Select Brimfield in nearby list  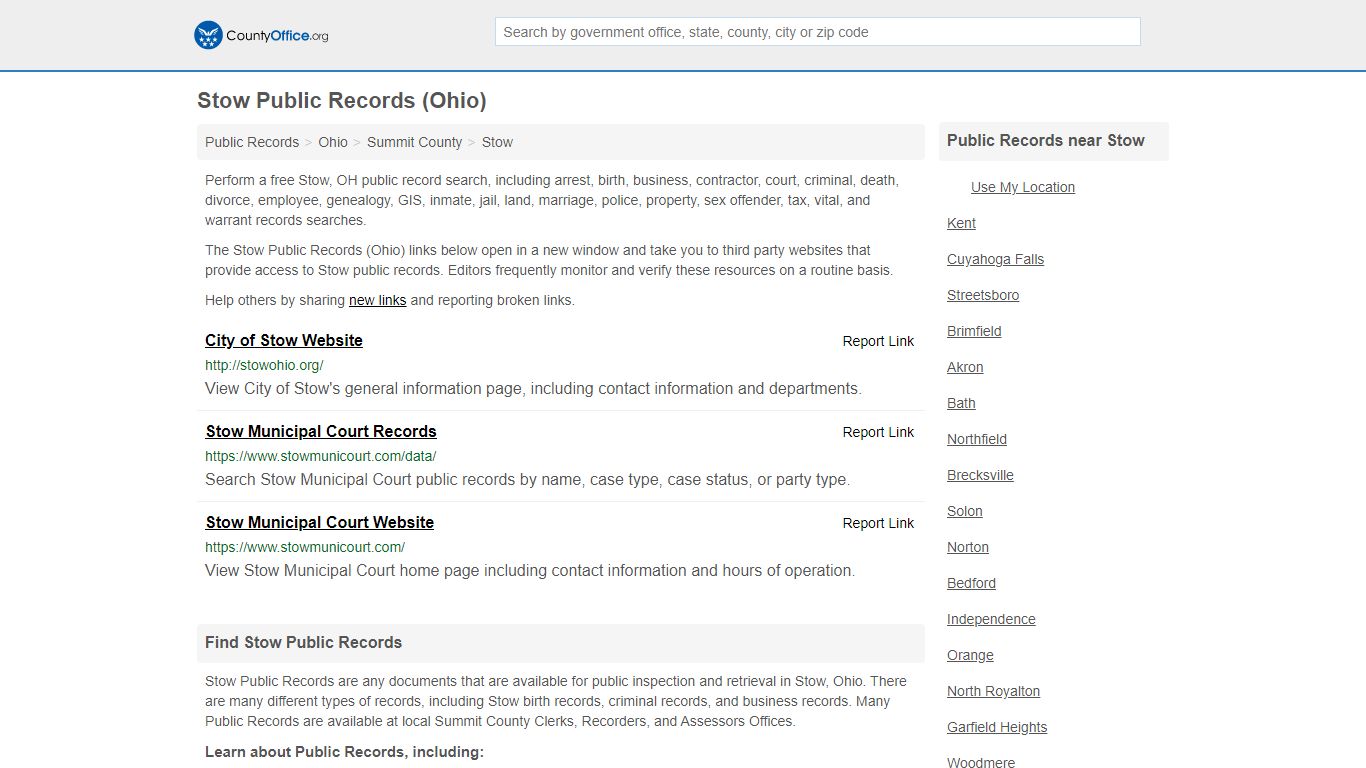pos(974,331)
